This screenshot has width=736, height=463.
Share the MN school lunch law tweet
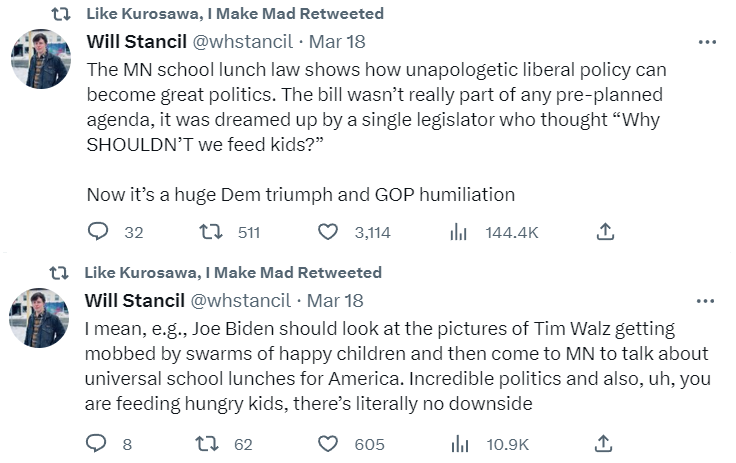tap(604, 232)
